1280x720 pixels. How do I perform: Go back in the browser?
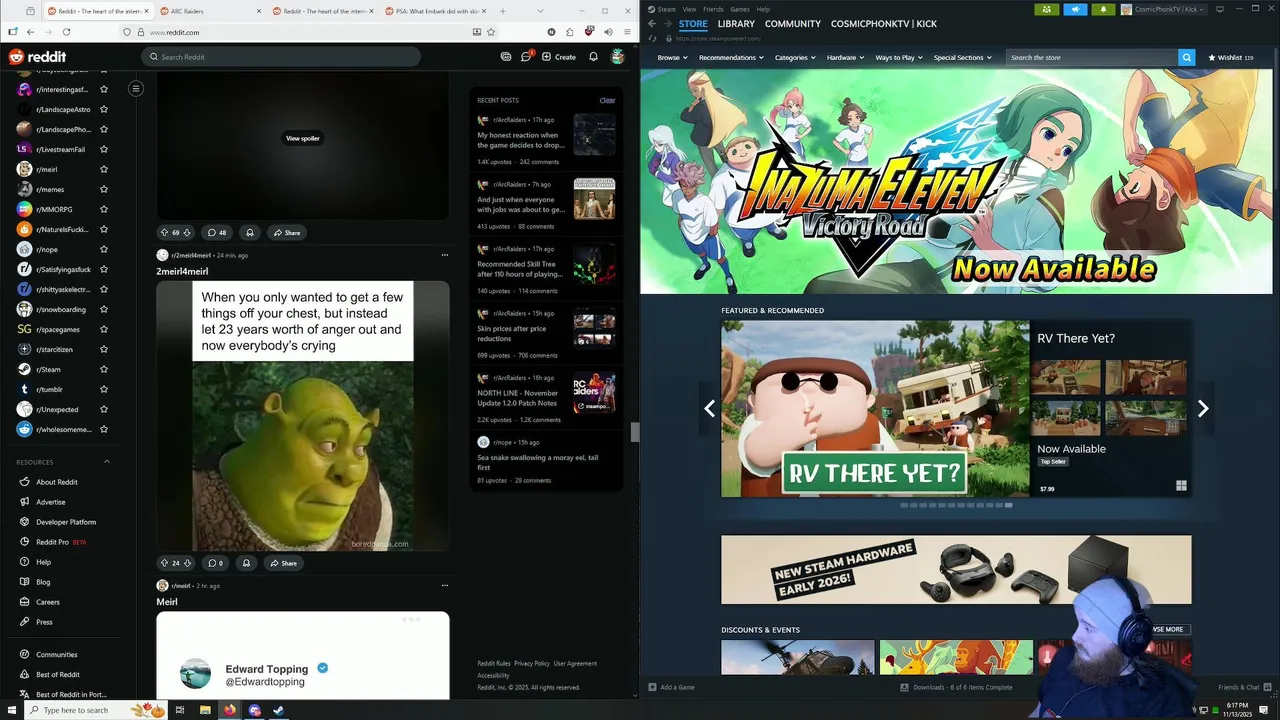click(x=30, y=32)
